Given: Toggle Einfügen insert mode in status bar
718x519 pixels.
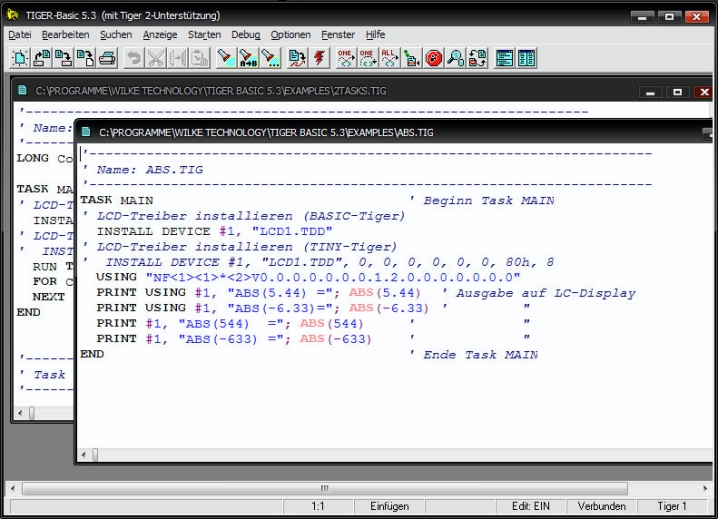Looking at the screenshot, I should coord(389,507).
